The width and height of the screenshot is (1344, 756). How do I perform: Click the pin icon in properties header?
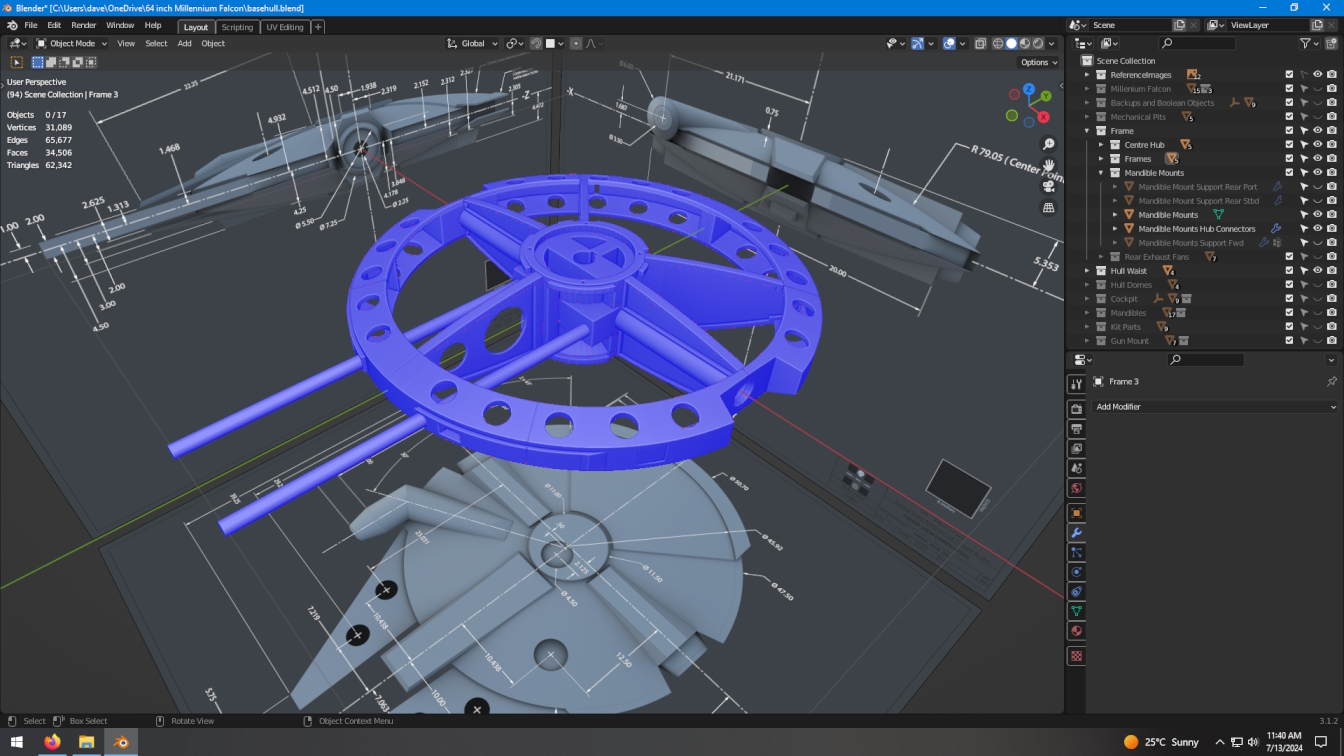point(1331,382)
